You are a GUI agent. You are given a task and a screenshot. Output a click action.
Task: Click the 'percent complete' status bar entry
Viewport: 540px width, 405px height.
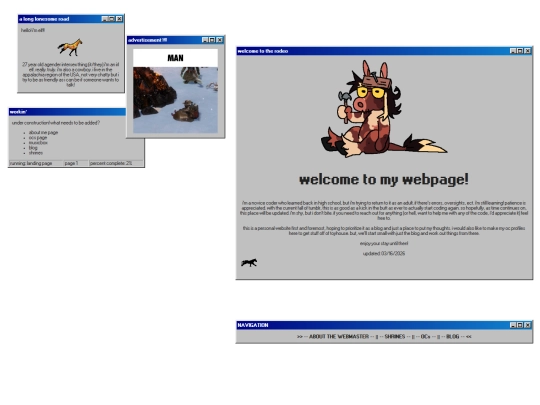click(116, 163)
